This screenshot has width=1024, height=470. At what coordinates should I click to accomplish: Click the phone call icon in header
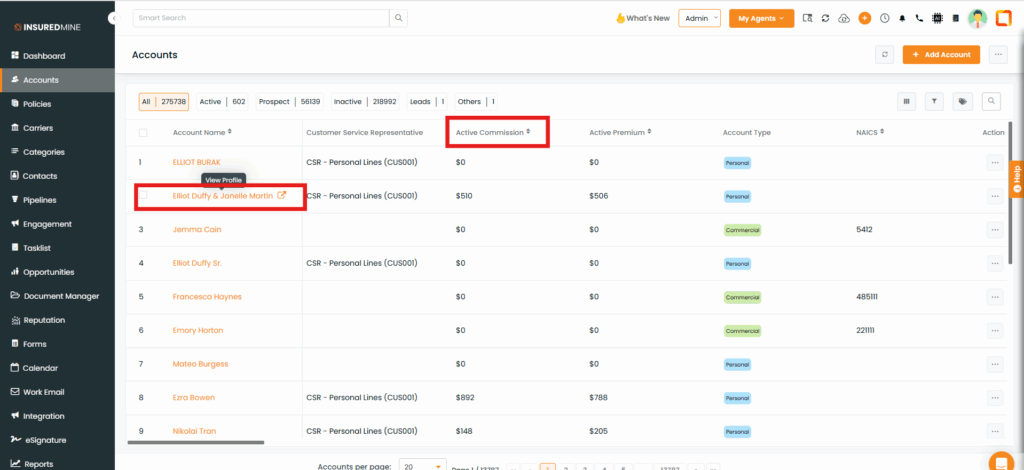(919, 18)
